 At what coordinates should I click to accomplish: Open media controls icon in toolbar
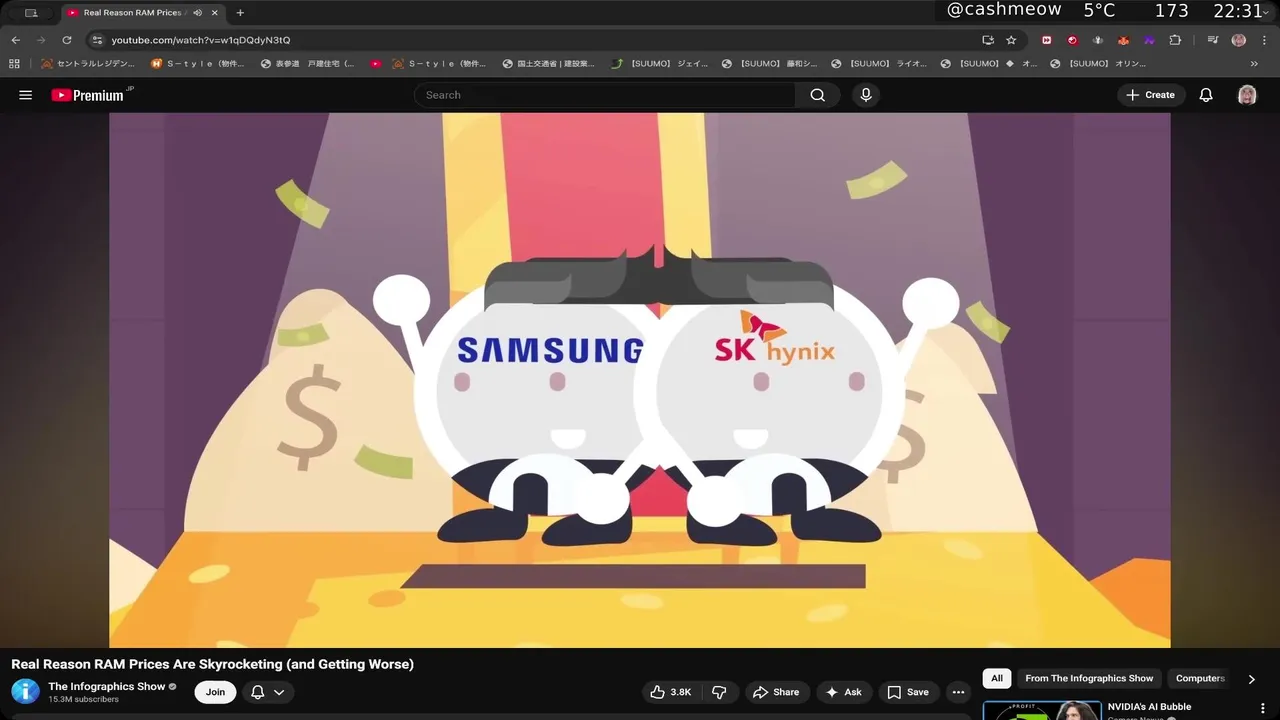tap(1213, 40)
